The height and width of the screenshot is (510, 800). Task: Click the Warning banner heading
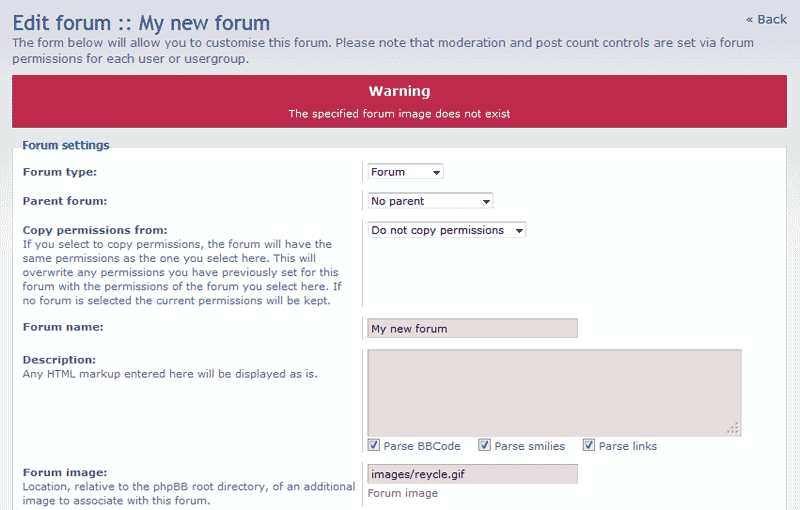399,91
